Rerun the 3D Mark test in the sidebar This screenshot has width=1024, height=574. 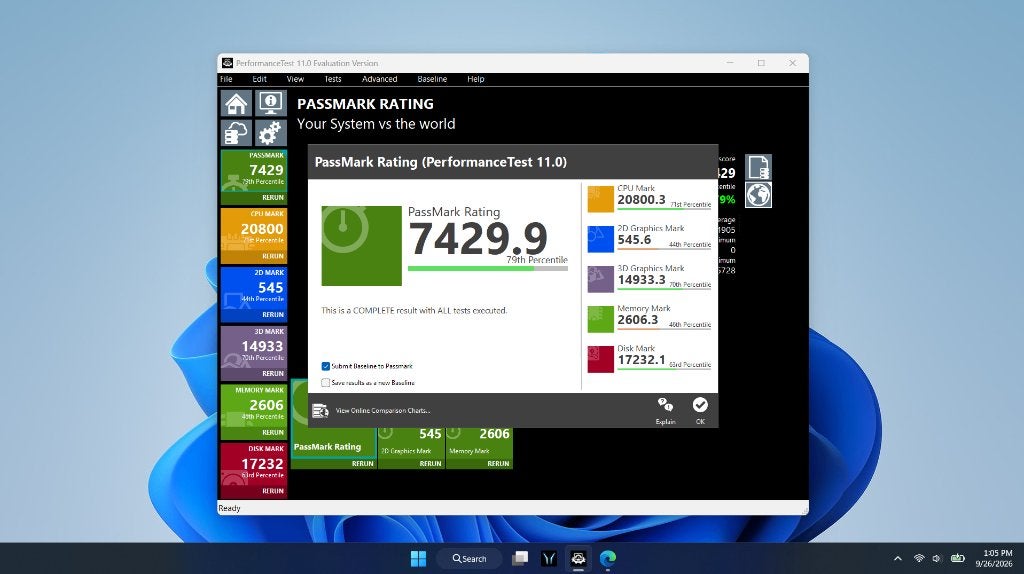tap(273, 374)
